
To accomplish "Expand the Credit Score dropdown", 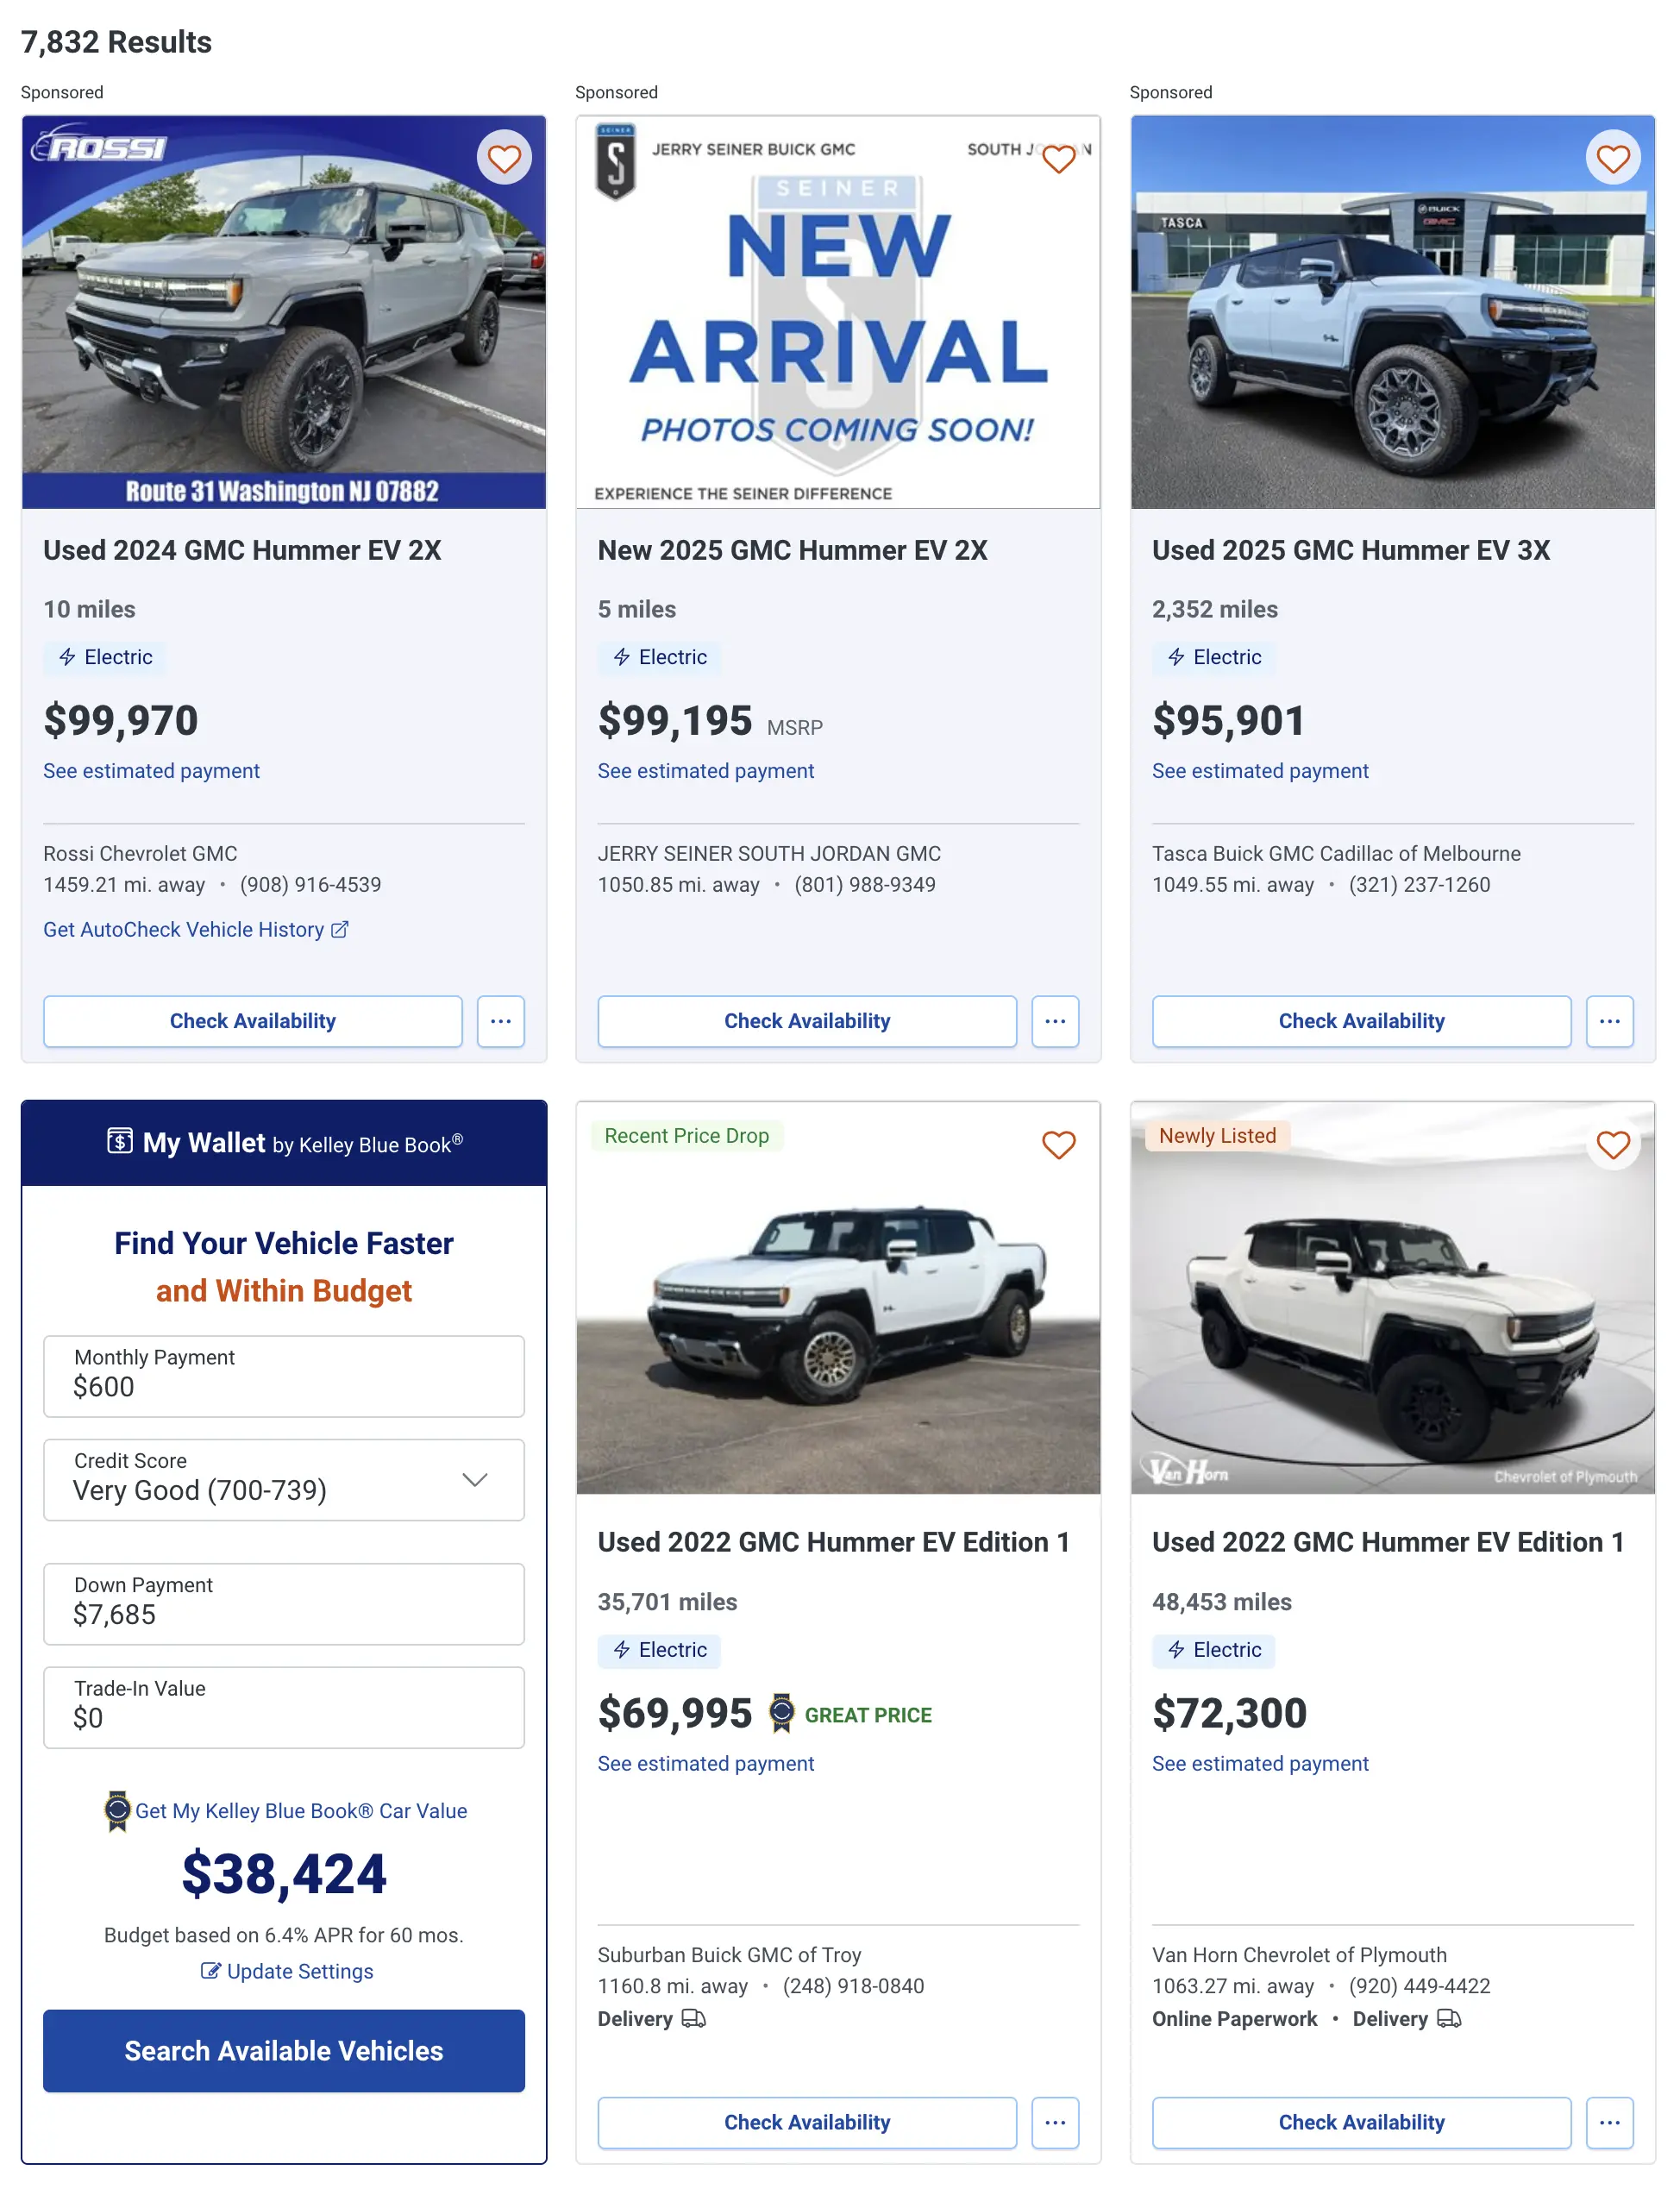I will (x=284, y=1479).
